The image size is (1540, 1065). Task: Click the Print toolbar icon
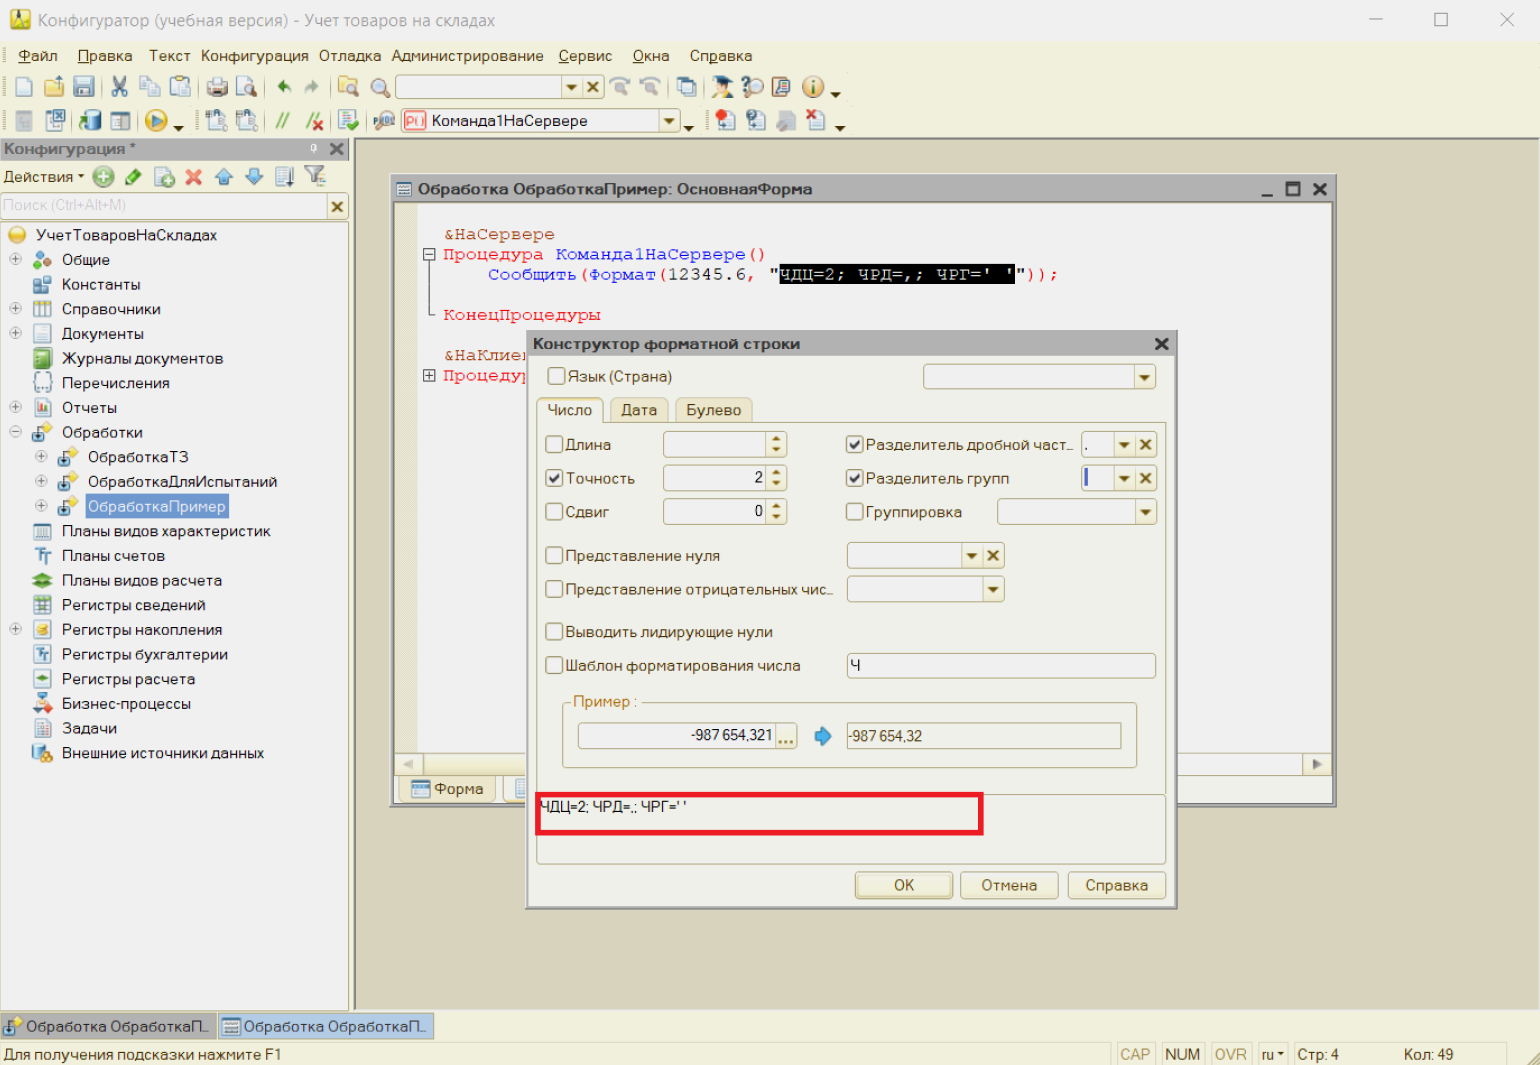217,87
